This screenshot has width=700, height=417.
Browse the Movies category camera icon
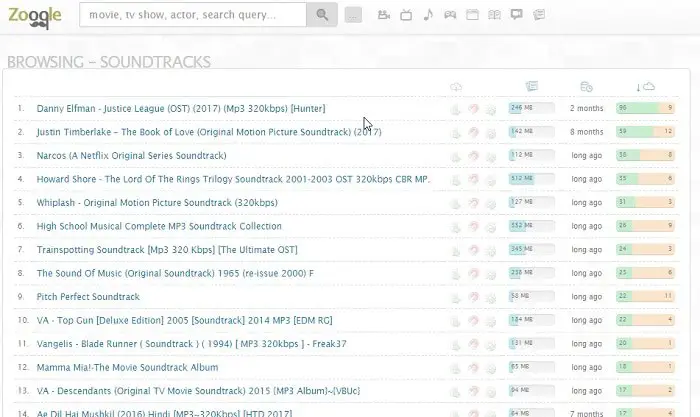[383, 15]
